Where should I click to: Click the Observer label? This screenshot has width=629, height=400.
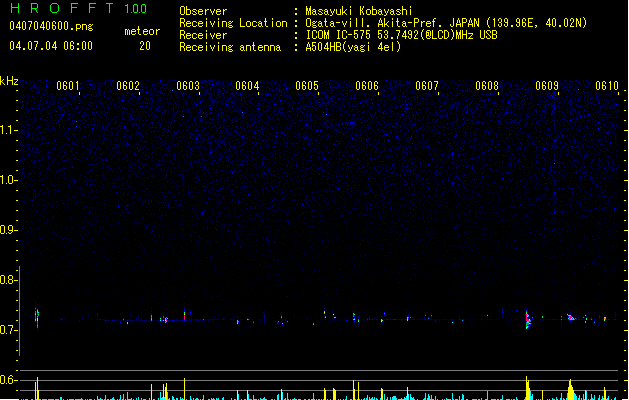click(203, 11)
